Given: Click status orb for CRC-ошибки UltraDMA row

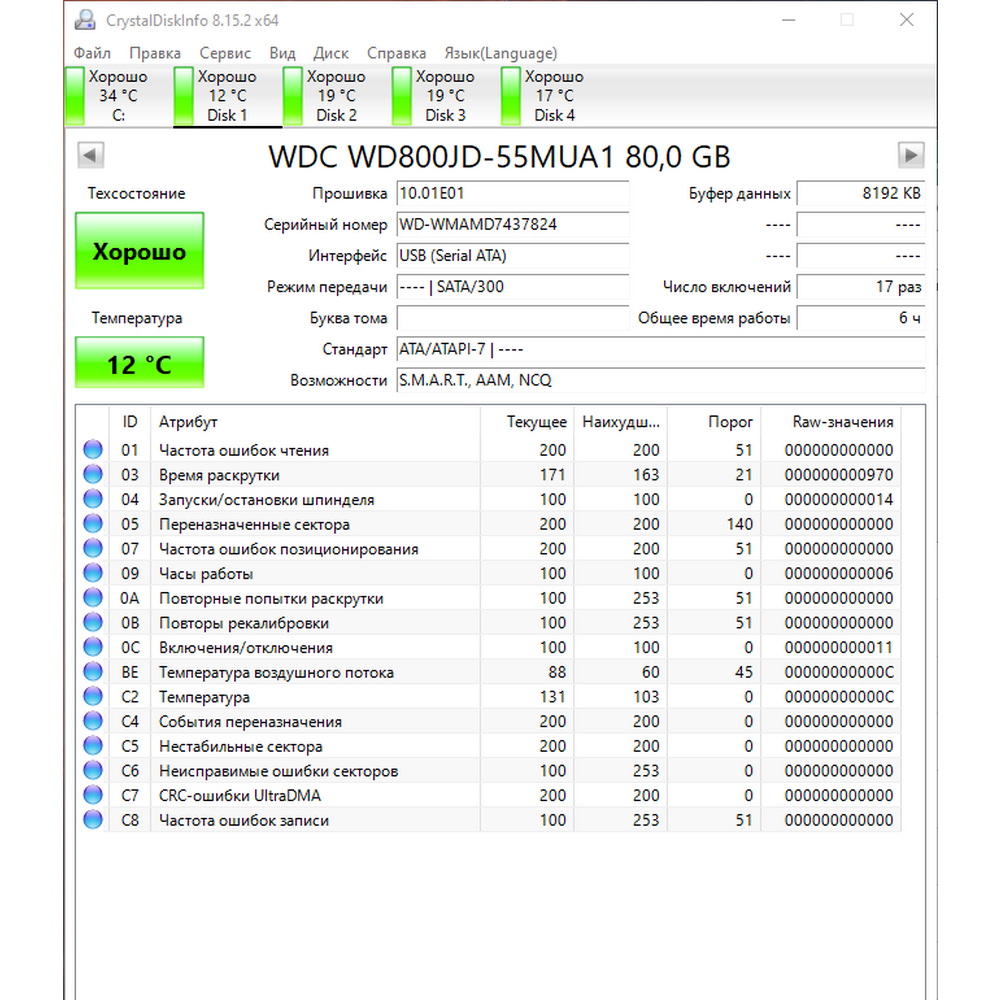Looking at the screenshot, I should point(93,796).
